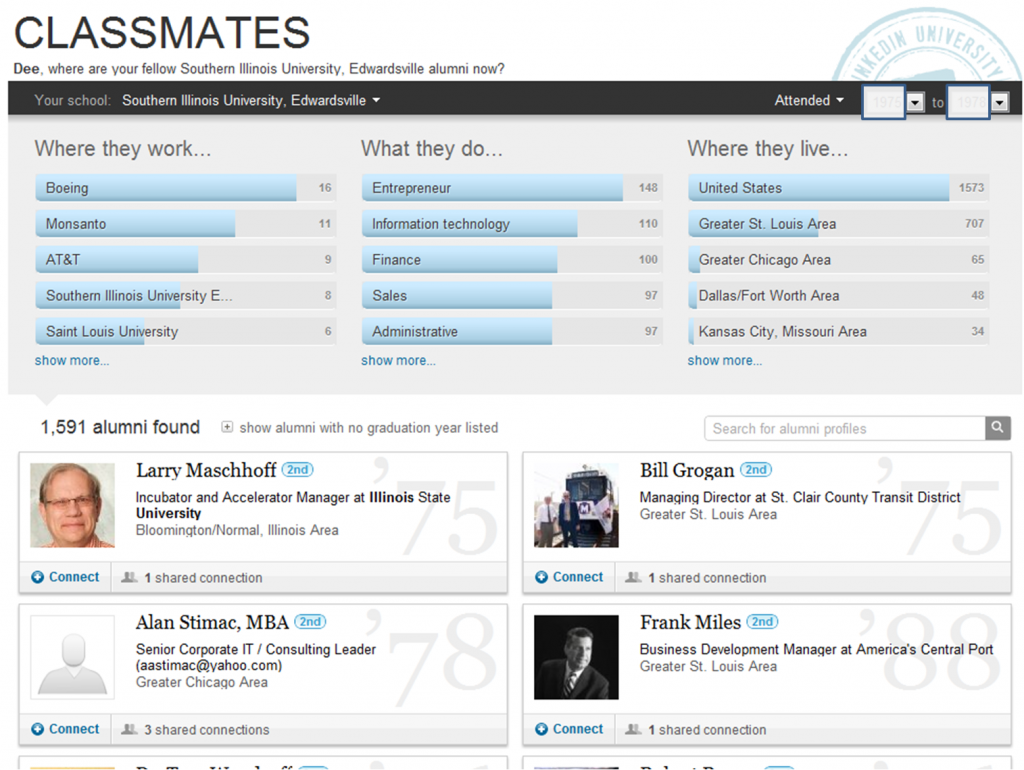Open the Your school dropdown
This screenshot has height=770, width=1024.
pos(251,101)
